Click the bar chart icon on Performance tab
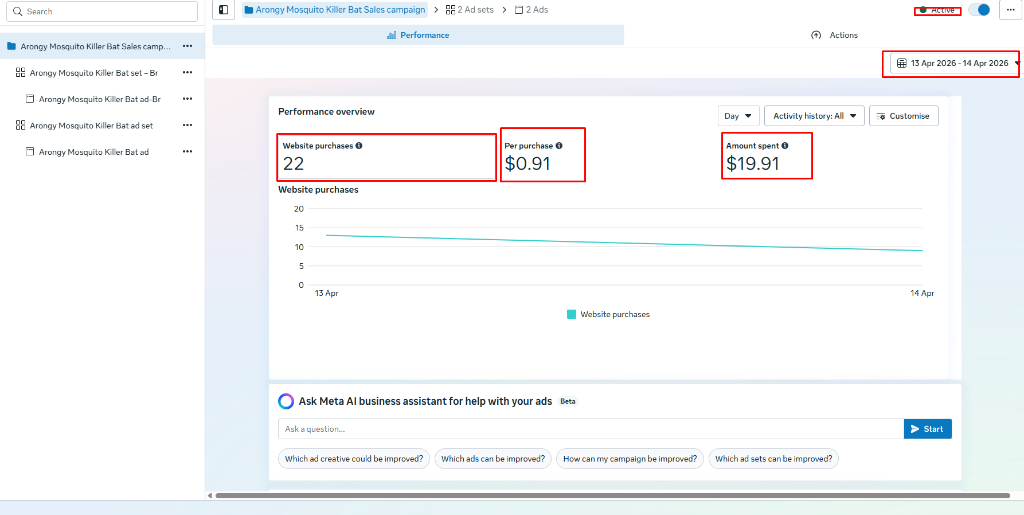This screenshot has width=1024, height=515. point(392,35)
